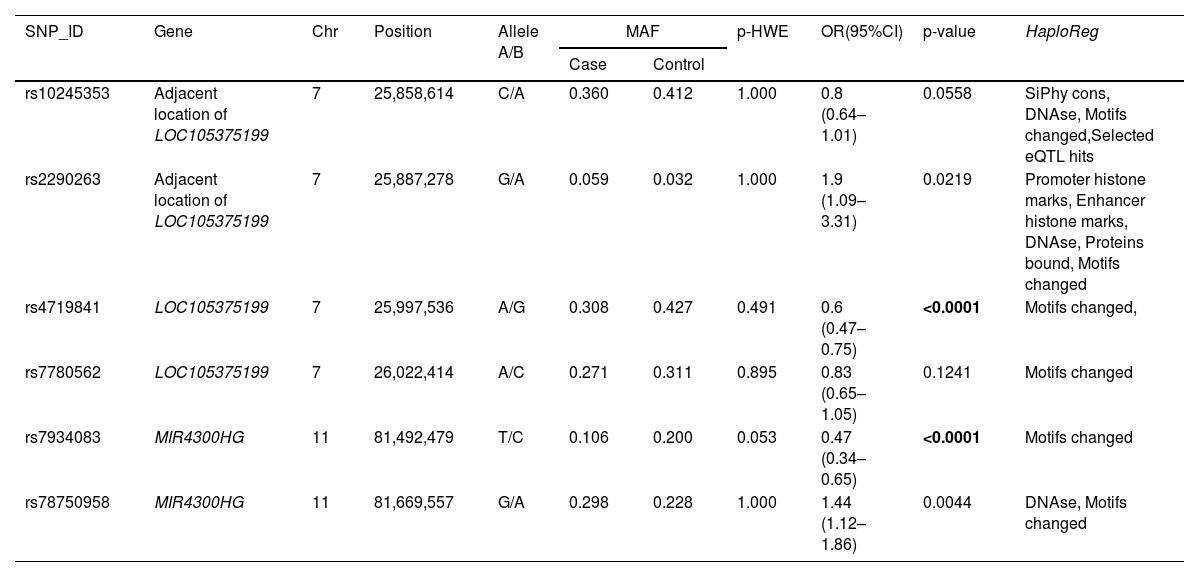
Task: Select the rs4719841 SNP cell
Action: pos(63,308)
